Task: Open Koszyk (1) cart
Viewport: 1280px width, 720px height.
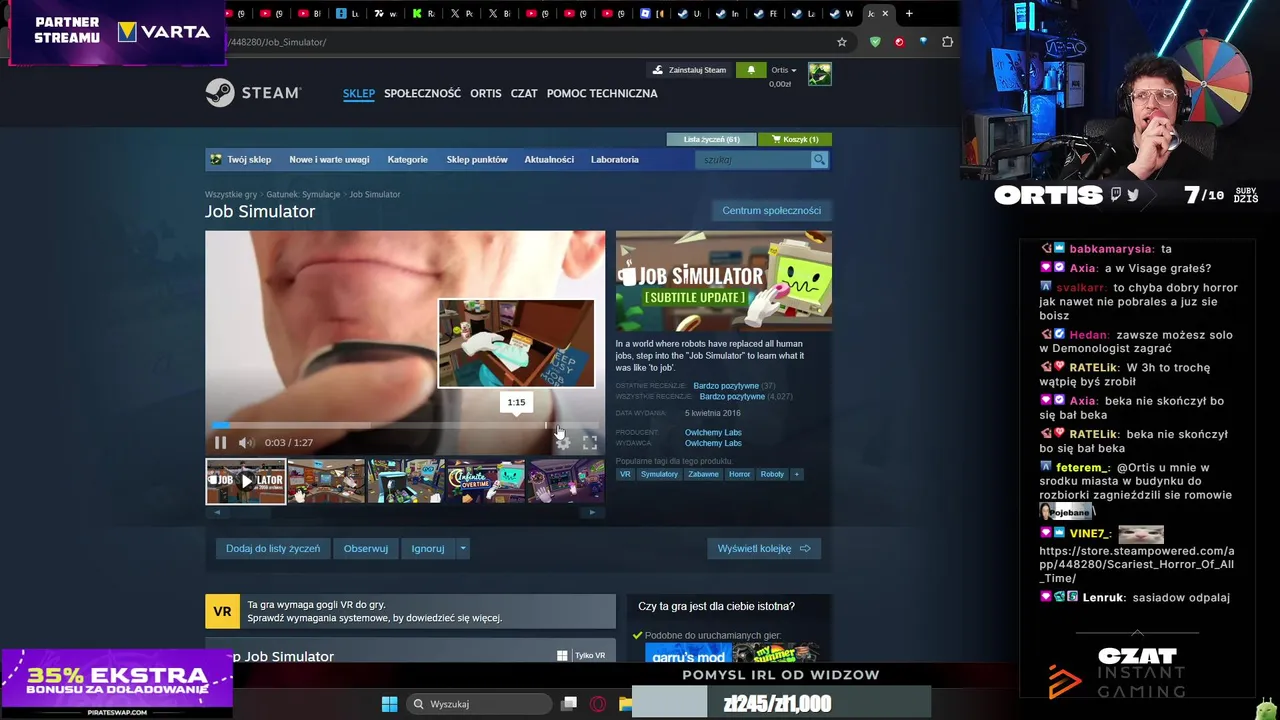Action: pos(795,139)
